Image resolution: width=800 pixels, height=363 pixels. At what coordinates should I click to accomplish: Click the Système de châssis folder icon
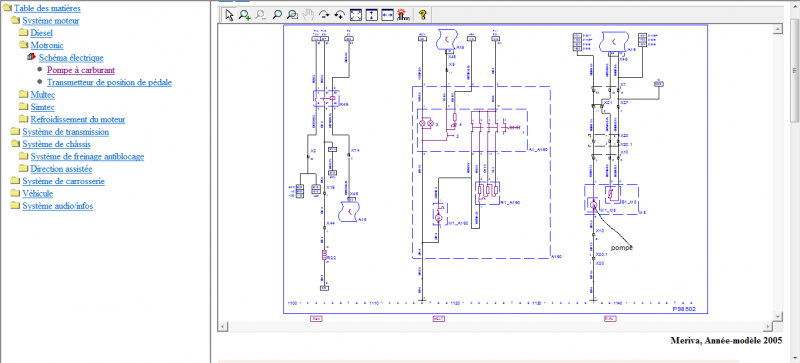pos(15,144)
